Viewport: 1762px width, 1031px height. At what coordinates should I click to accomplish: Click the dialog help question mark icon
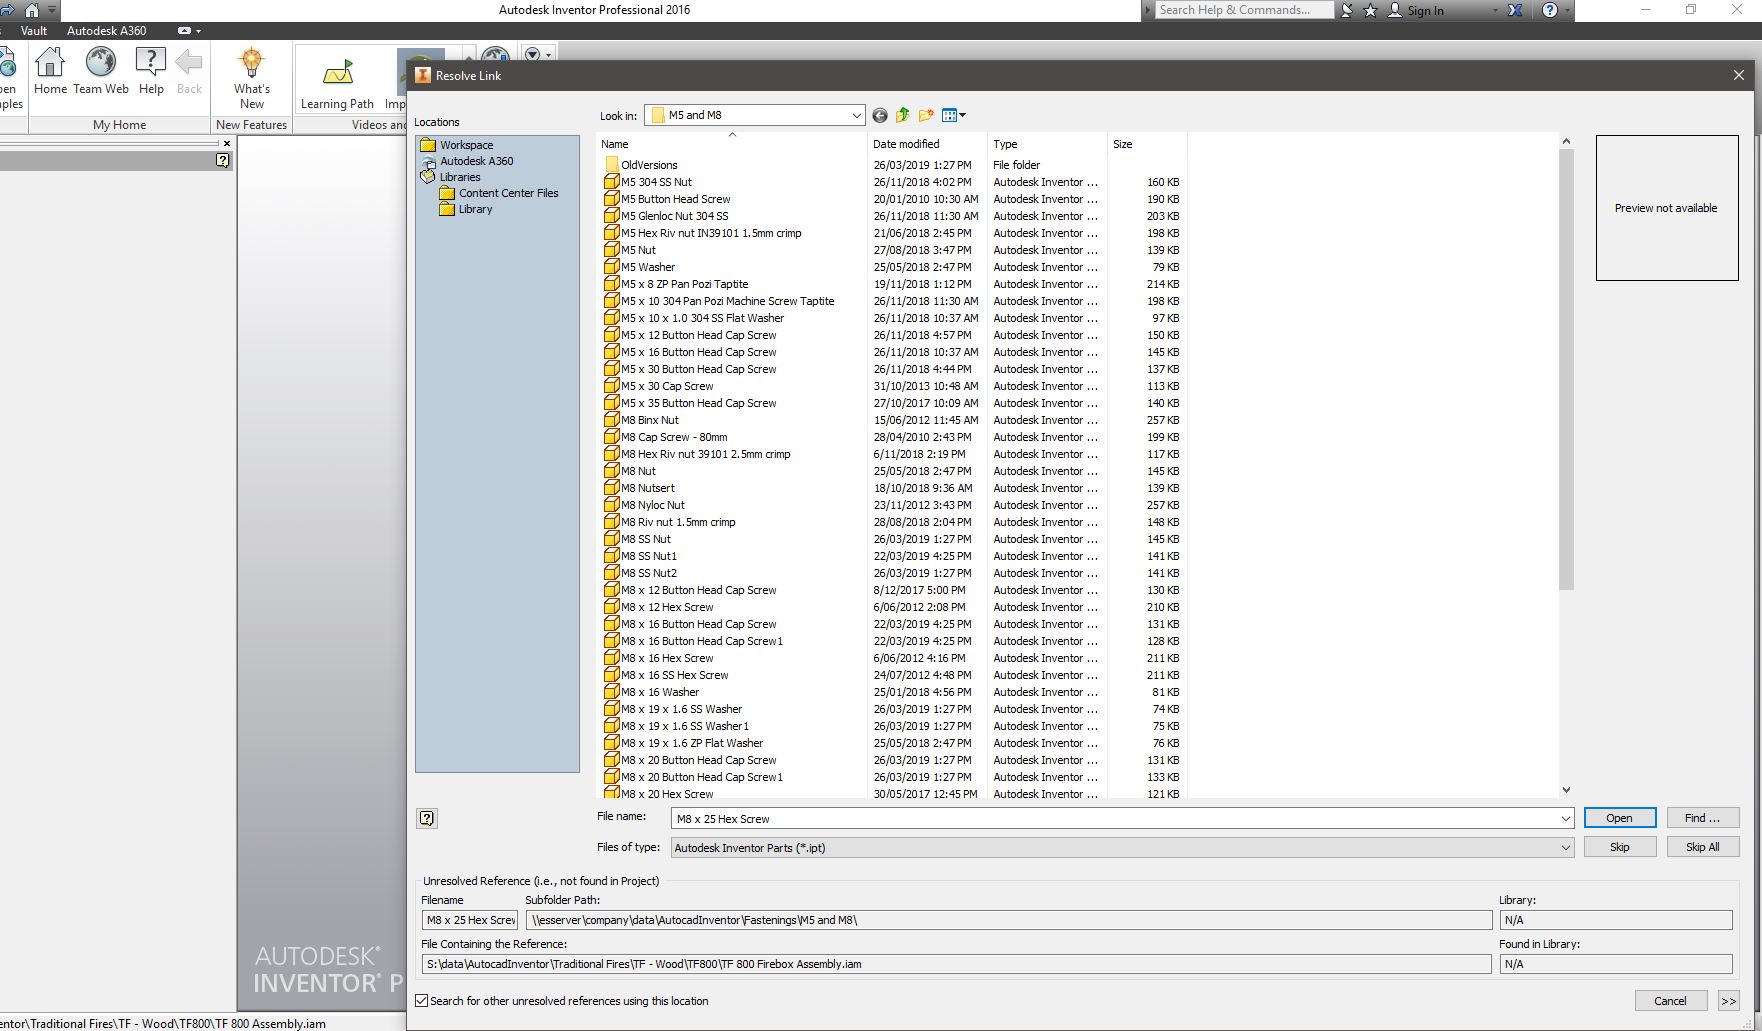pos(427,818)
